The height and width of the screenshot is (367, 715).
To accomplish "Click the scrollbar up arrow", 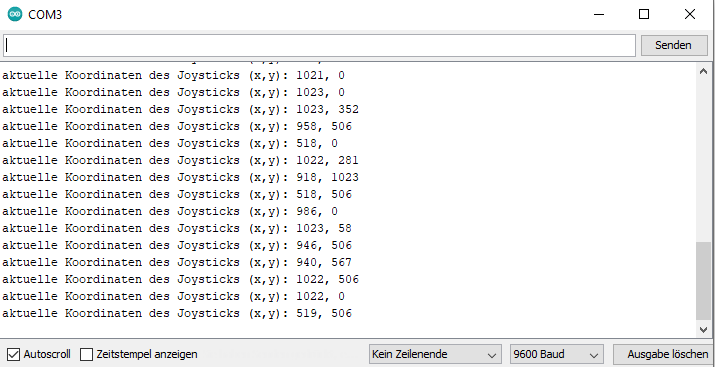I will coord(703,71).
